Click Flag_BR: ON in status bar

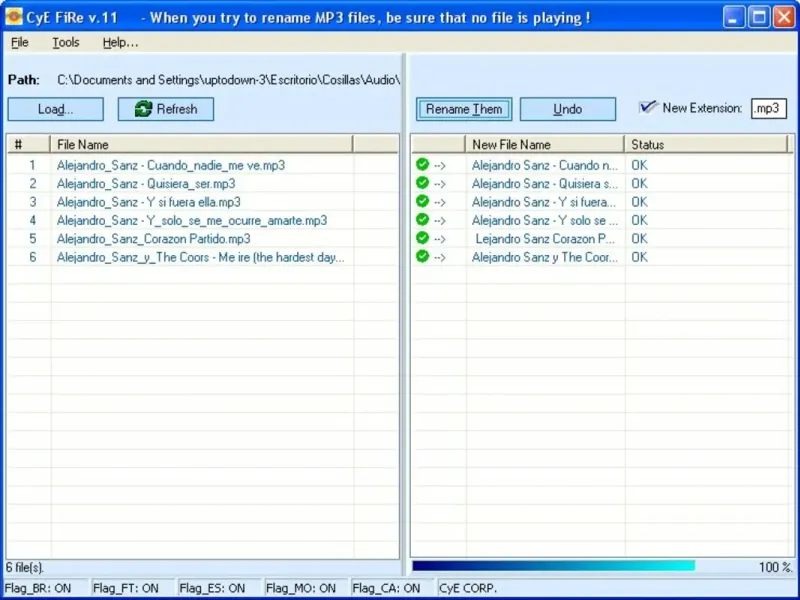tap(38, 588)
